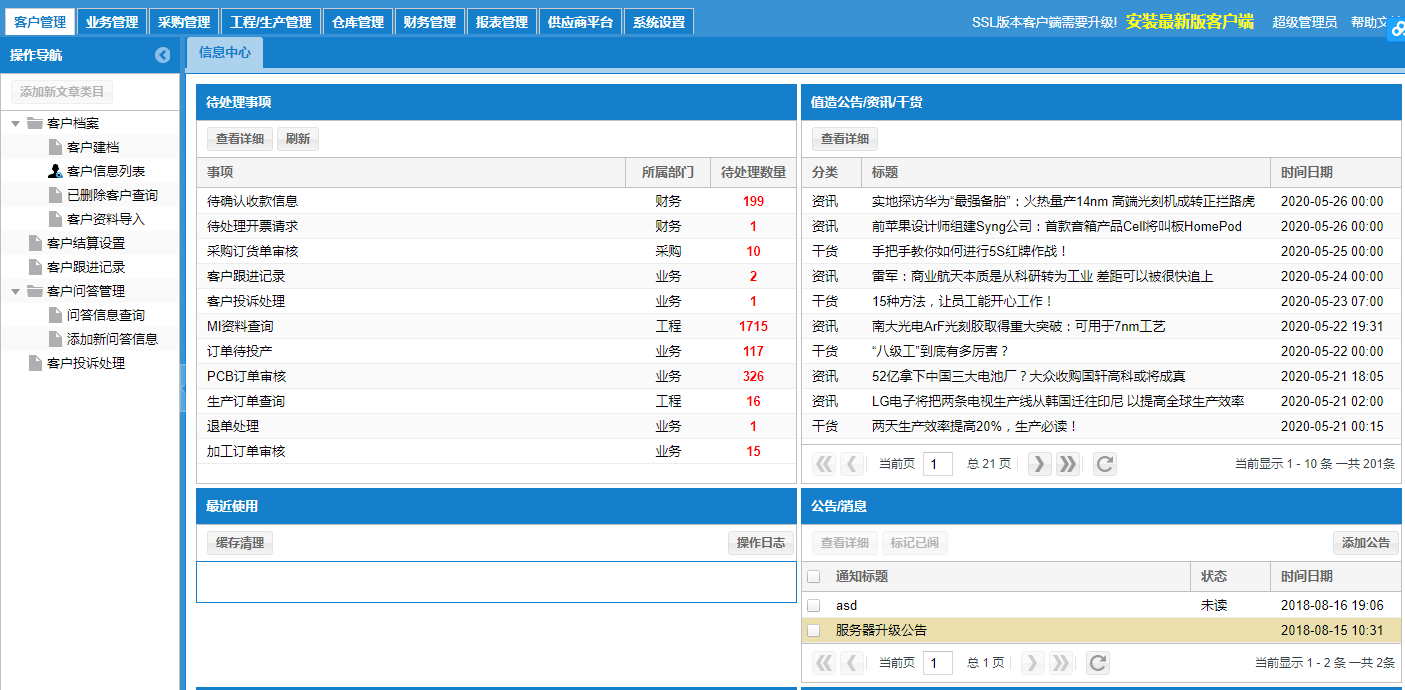Image resolution: width=1405 pixels, height=690 pixels.
Task: Open 客户跟进记录 in the navigation tree
Action: [85, 267]
